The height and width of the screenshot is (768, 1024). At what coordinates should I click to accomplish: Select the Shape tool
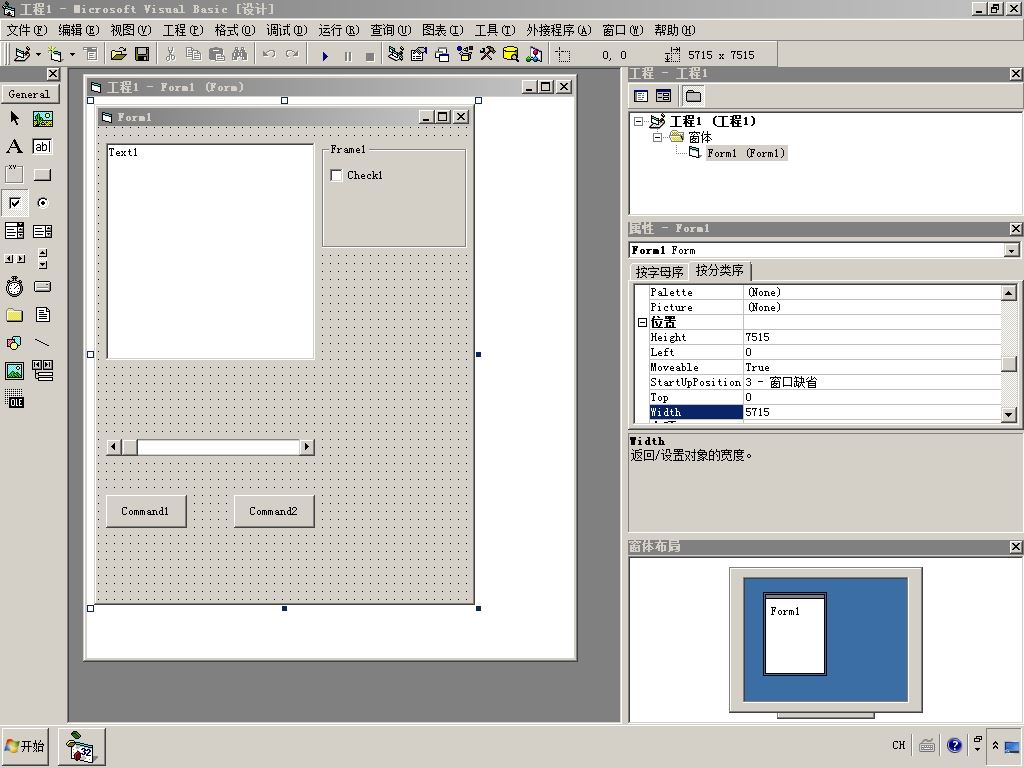pos(14,343)
